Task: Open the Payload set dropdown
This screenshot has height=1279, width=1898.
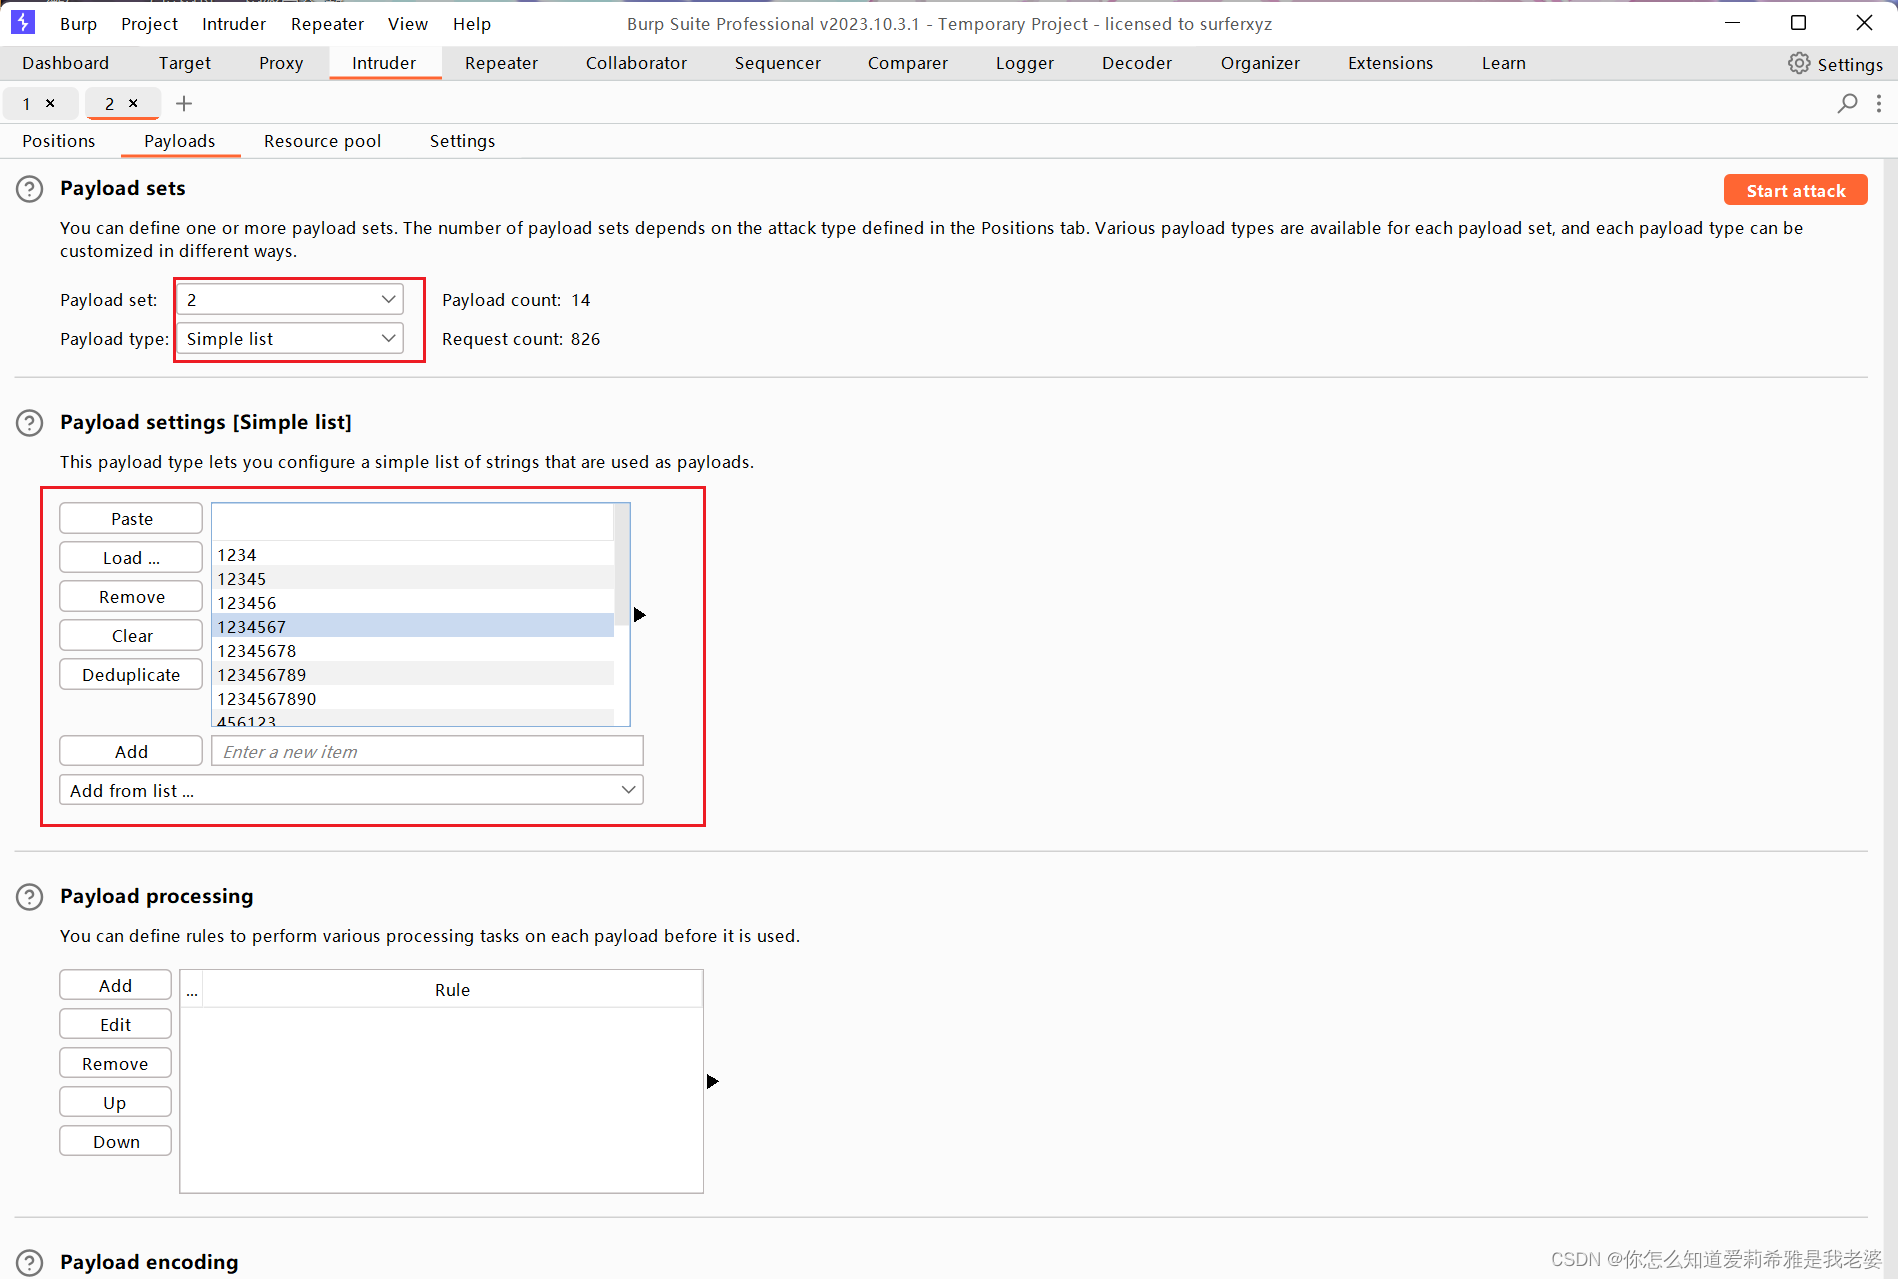Action: [x=290, y=299]
